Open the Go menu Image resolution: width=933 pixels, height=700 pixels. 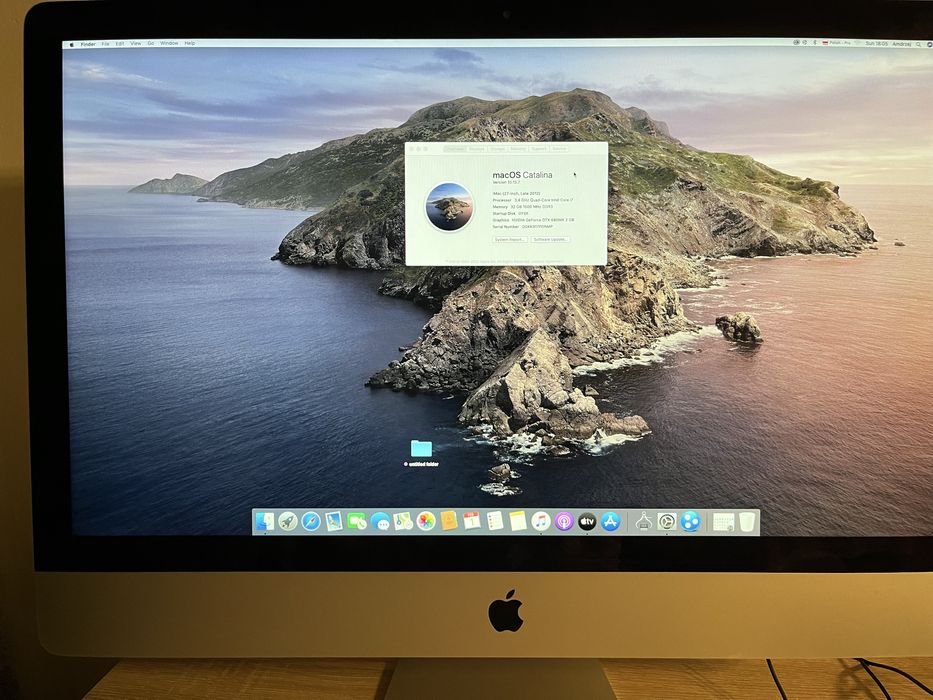click(151, 44)
